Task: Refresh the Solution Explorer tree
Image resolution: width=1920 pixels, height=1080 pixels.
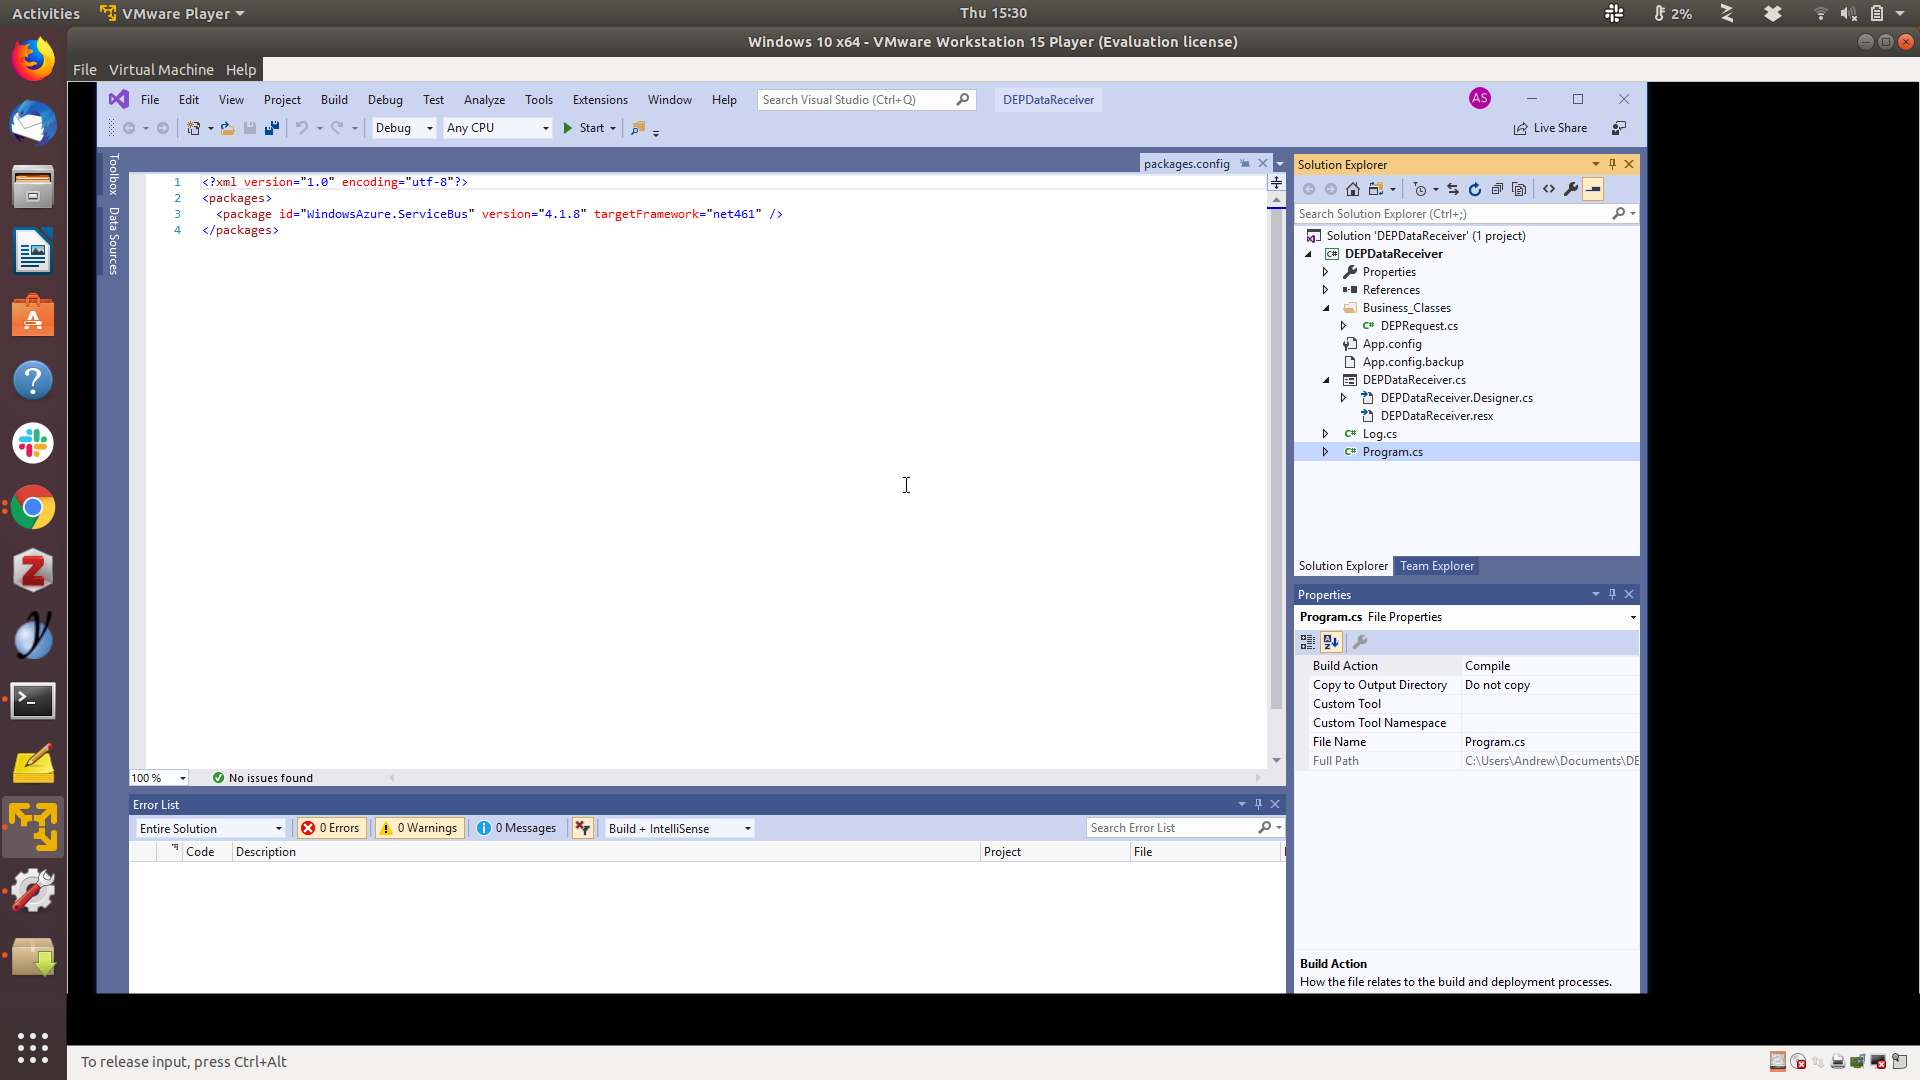Action: (1475, 189)
